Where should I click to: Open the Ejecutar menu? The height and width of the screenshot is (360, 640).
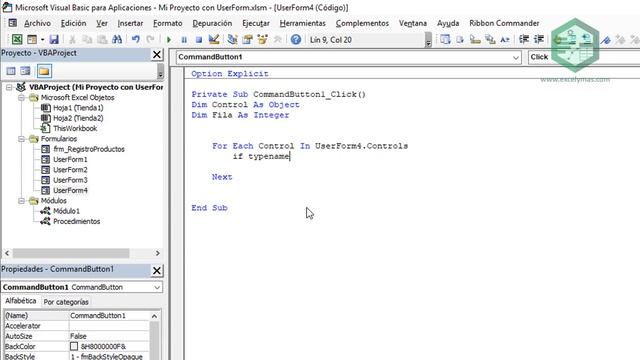click(x=256, y=23)
